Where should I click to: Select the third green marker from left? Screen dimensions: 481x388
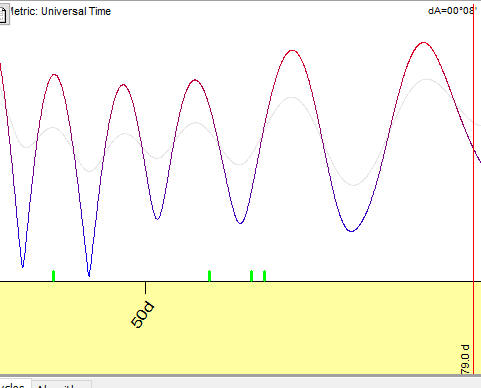(x=251, y=276)
